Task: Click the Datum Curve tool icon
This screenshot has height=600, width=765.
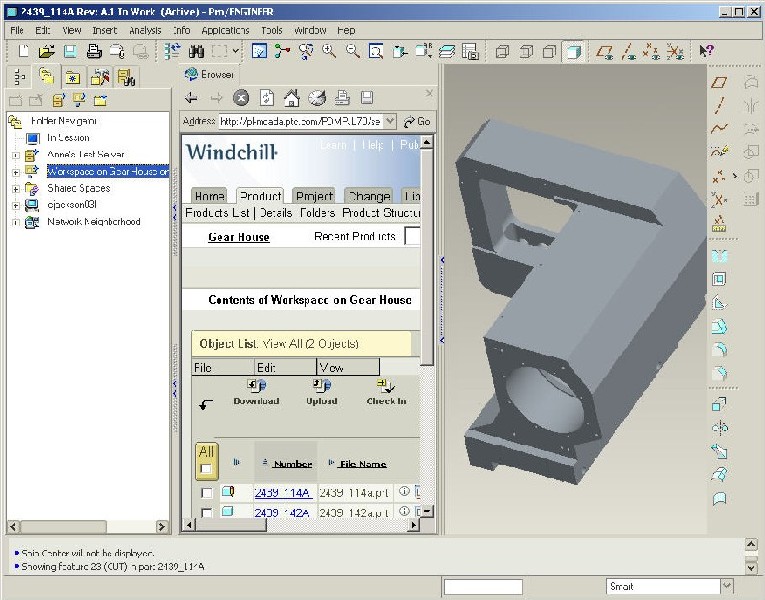Action: (x=719, y=128)
